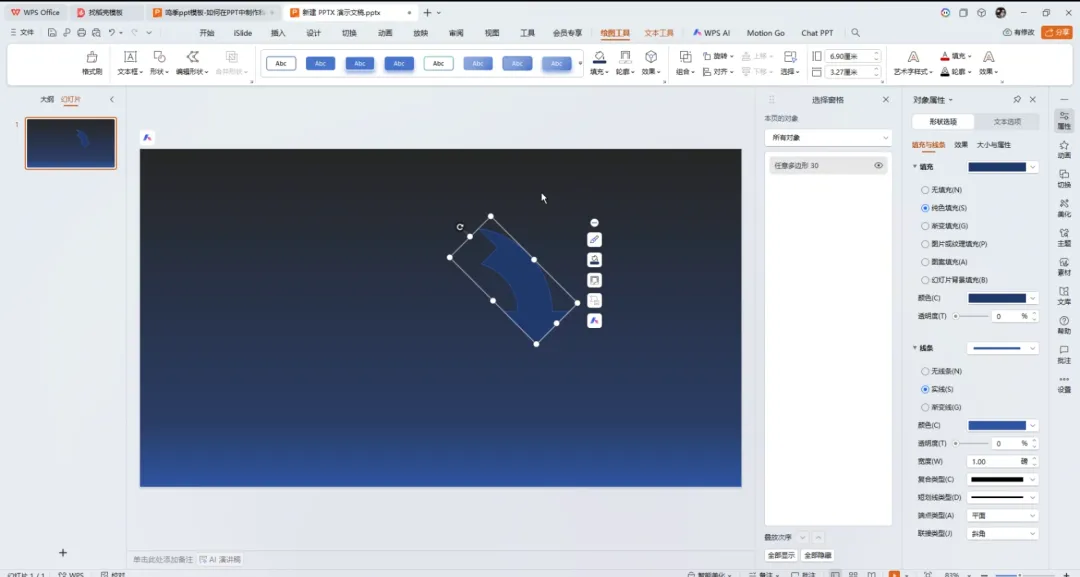Open Materials (素材) sidebar panel
The height and width of the screenshot is (577, 1080).
coord(1064,266)
